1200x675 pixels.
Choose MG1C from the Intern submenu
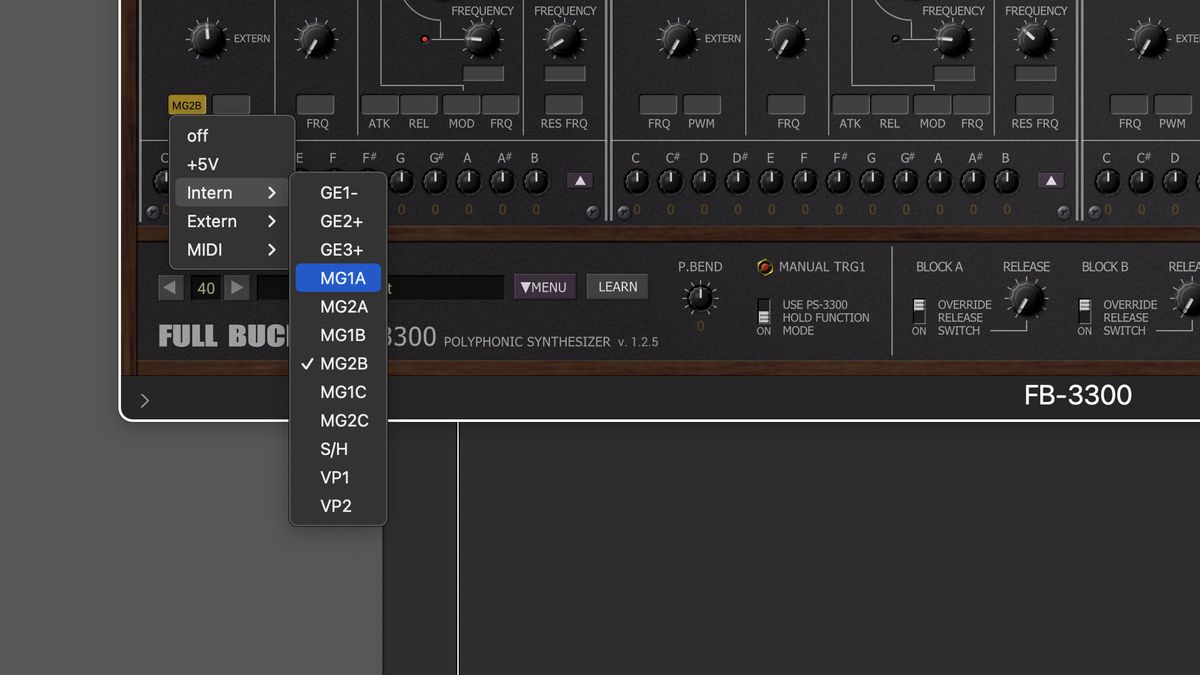point(338,393)
